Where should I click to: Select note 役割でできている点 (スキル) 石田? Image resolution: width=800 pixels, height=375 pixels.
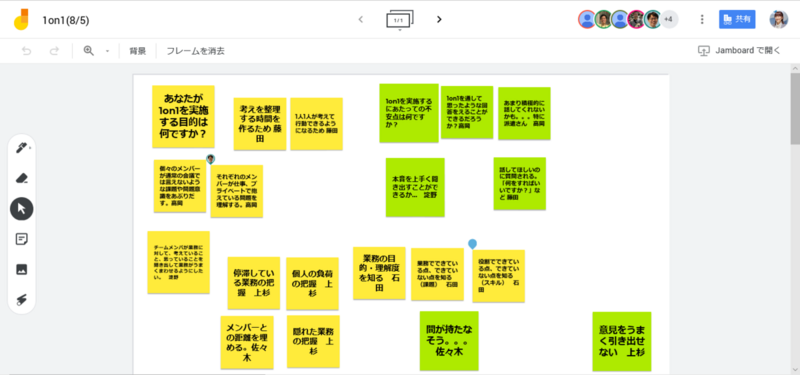tap(498, 276)
